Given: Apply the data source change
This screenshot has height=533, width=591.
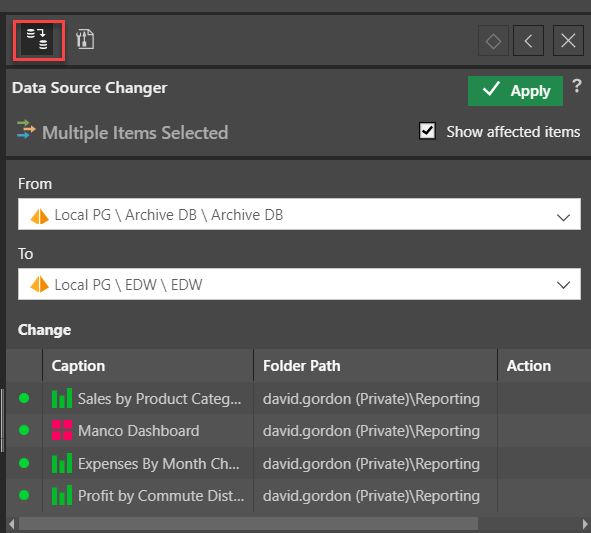Looking at the screenshot, I should click(x=515, y=91).
